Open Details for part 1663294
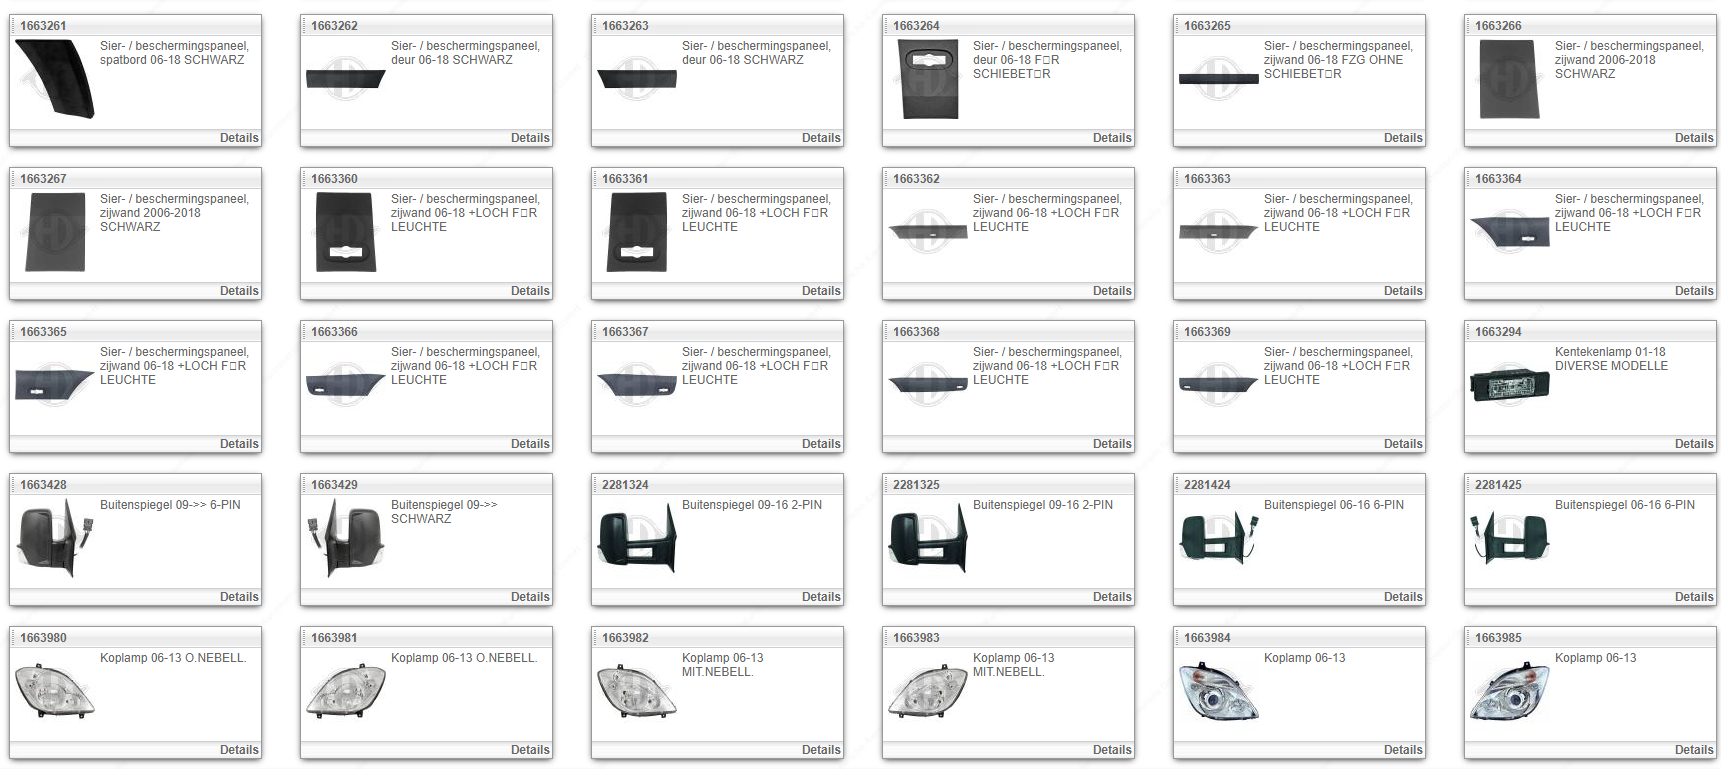 (x=1694, y=444)
